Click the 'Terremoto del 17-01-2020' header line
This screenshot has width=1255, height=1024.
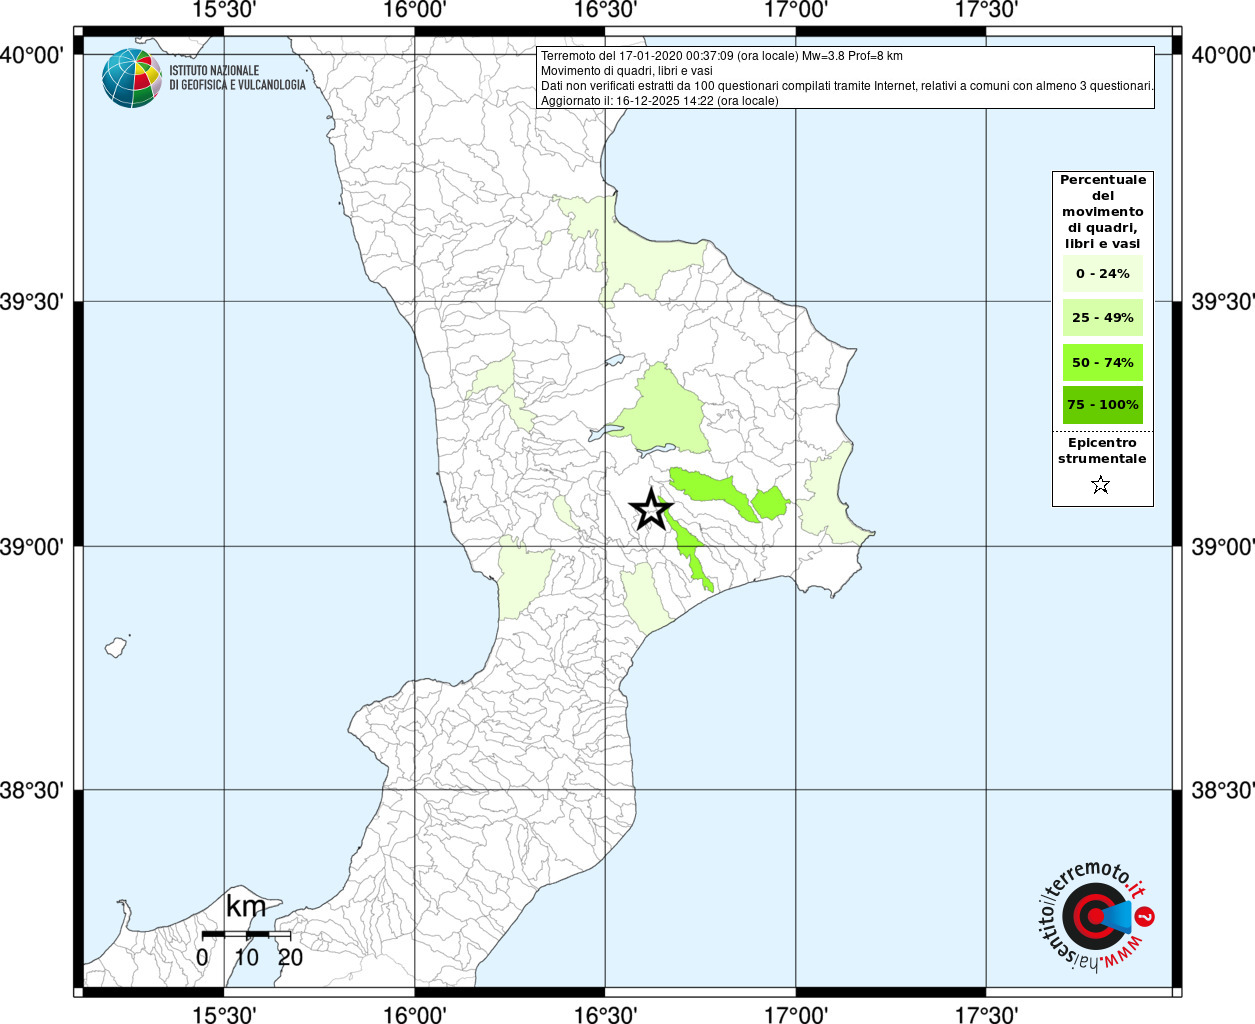click(x=721, y=56)
